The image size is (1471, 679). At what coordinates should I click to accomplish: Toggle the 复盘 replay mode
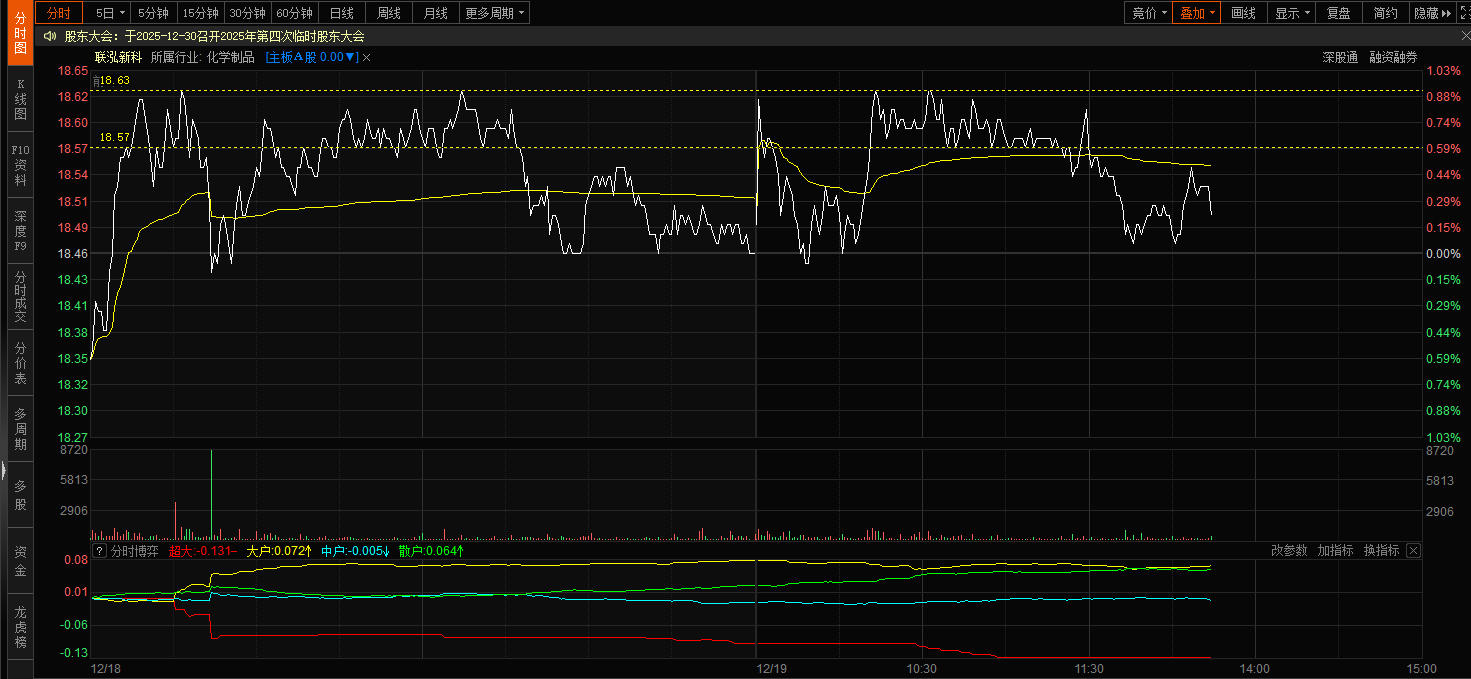1338,13
